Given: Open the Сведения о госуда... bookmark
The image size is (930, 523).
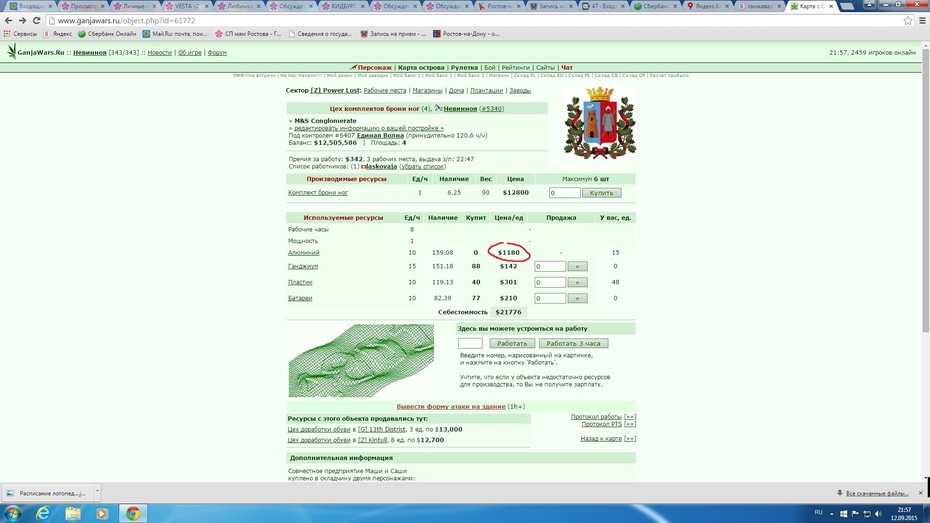Looking at the screenshot, I should pos(320,34).
